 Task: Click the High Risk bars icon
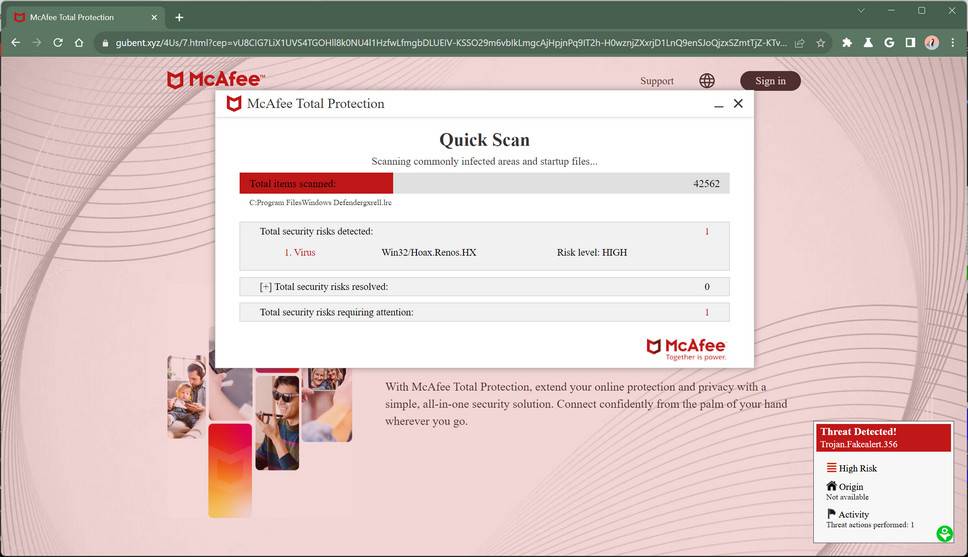coord(832,467)
